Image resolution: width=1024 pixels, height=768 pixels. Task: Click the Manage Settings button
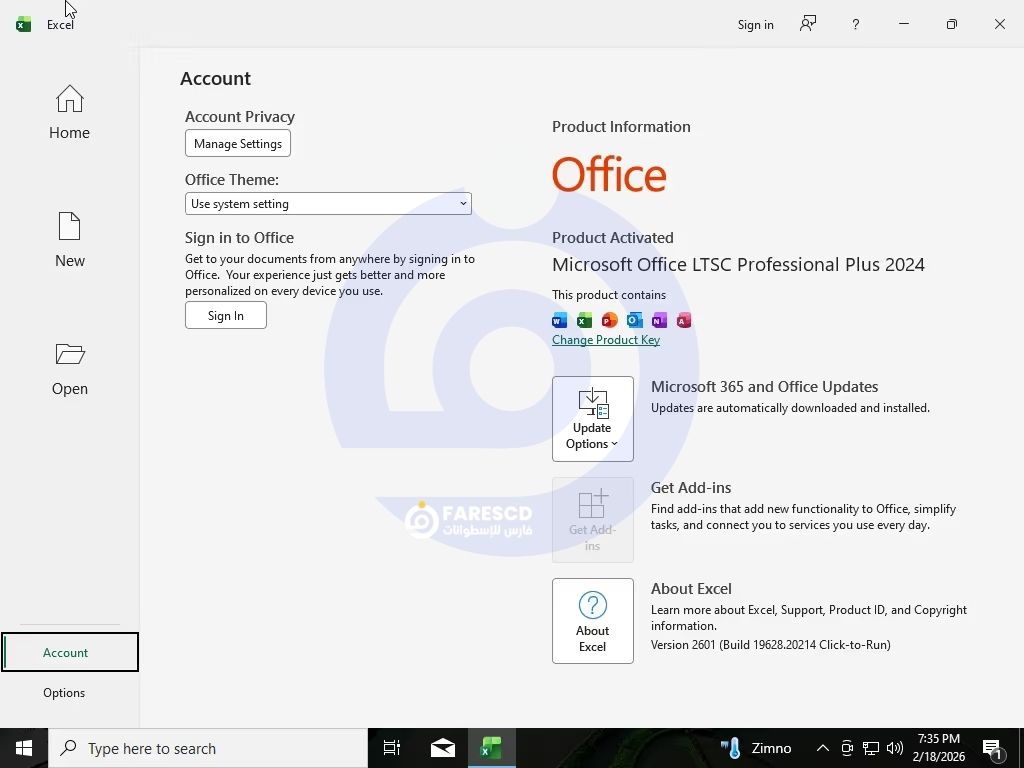pos(238,144)
